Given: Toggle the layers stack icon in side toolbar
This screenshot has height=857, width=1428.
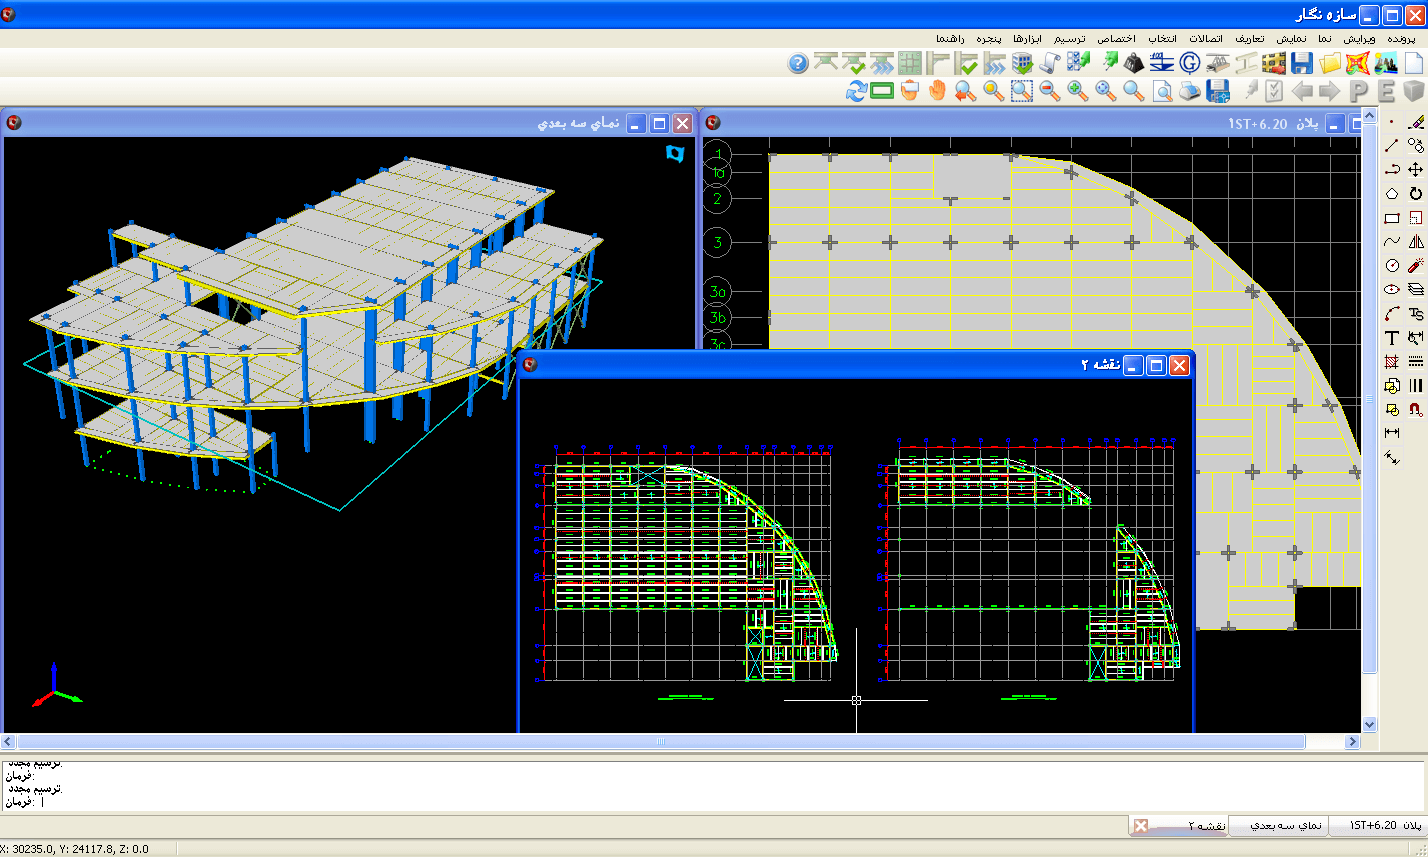Looking at the screenshot, I should coord(1415,290).
